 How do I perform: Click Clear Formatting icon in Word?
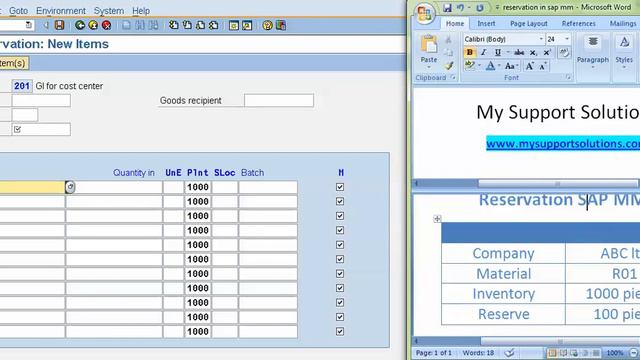coord(564,52)
